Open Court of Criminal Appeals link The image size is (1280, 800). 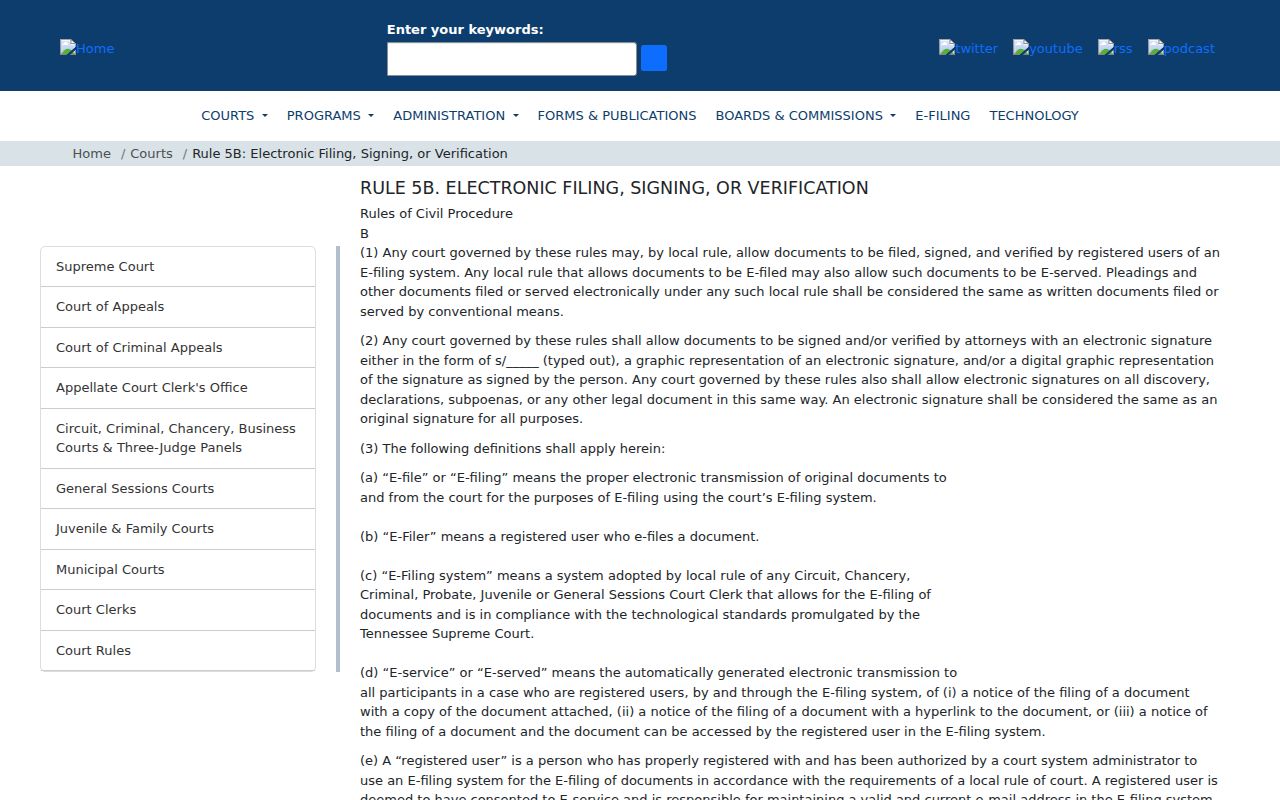[178, 348]
